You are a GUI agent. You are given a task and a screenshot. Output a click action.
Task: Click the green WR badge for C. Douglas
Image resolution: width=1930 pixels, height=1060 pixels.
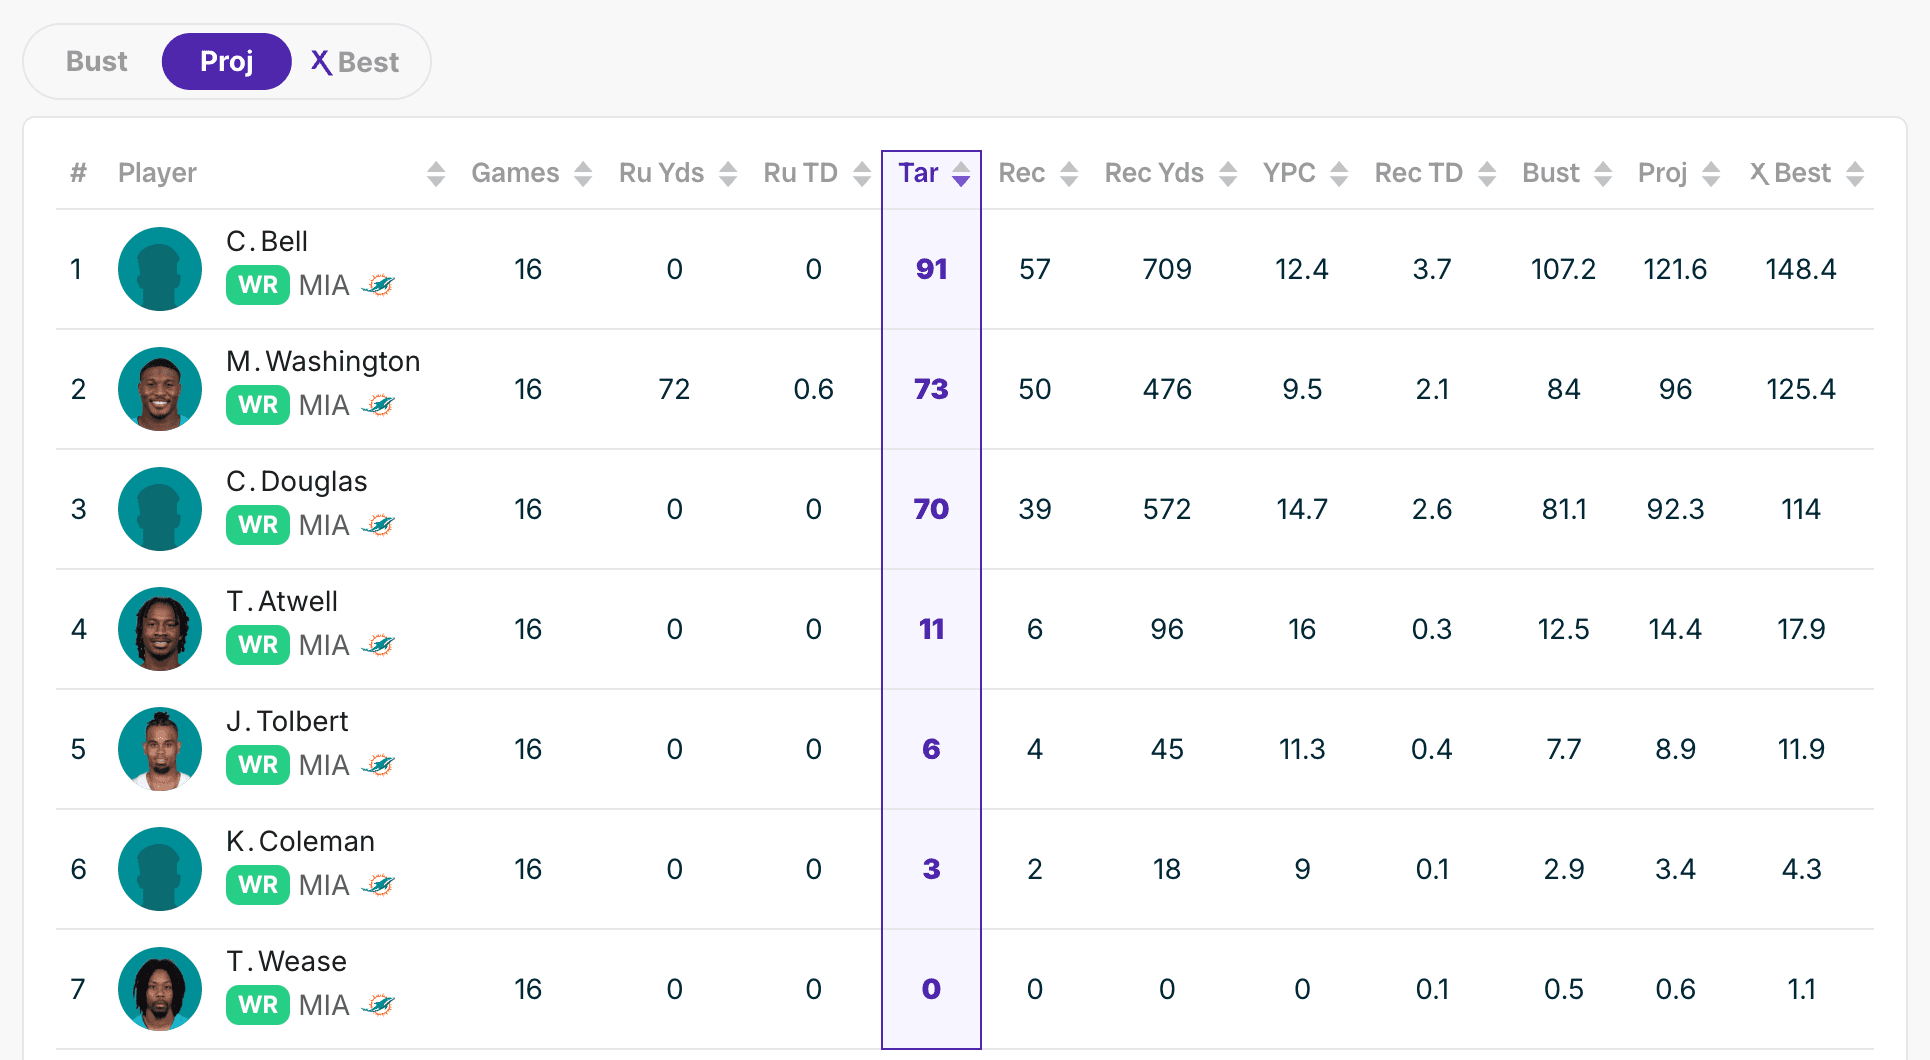[x=258, y=525]
